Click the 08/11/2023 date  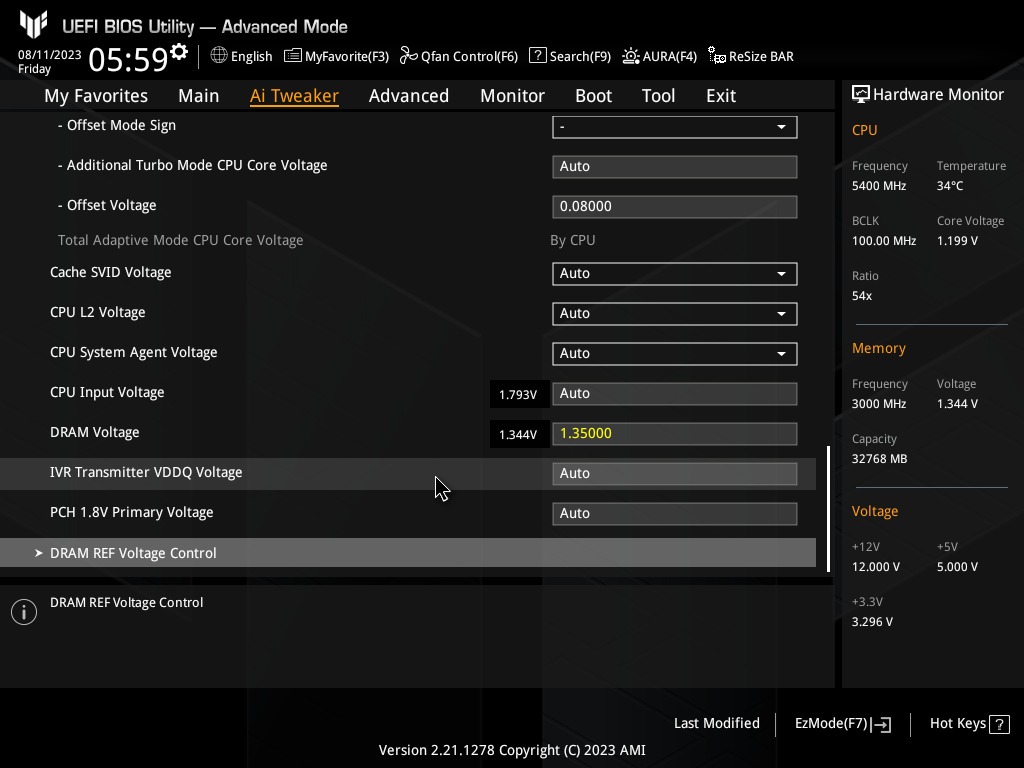tap(50, 55)
